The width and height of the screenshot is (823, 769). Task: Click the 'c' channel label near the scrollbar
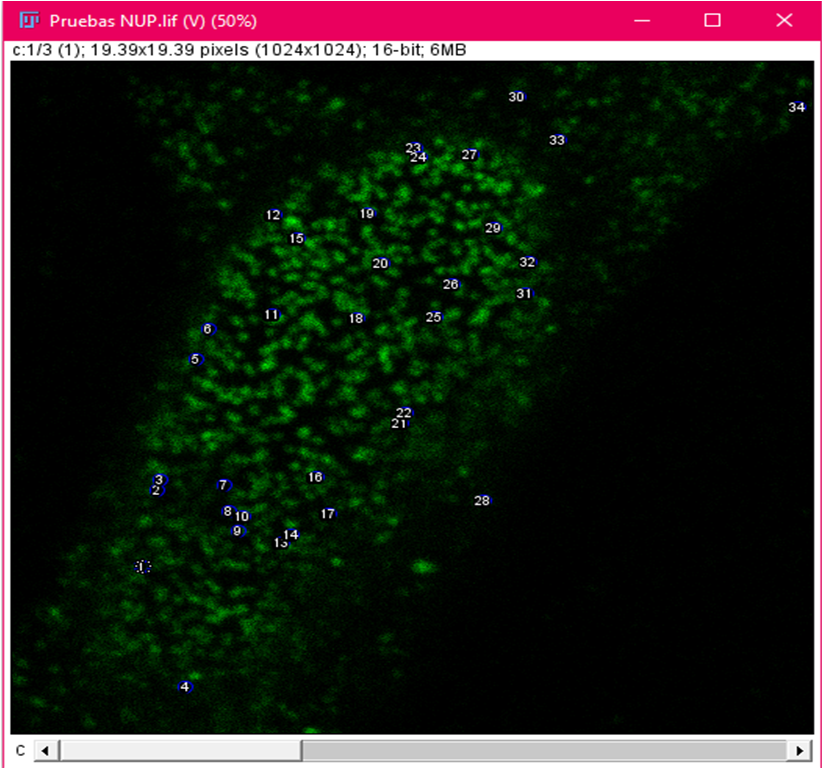[x=18, y=749]
